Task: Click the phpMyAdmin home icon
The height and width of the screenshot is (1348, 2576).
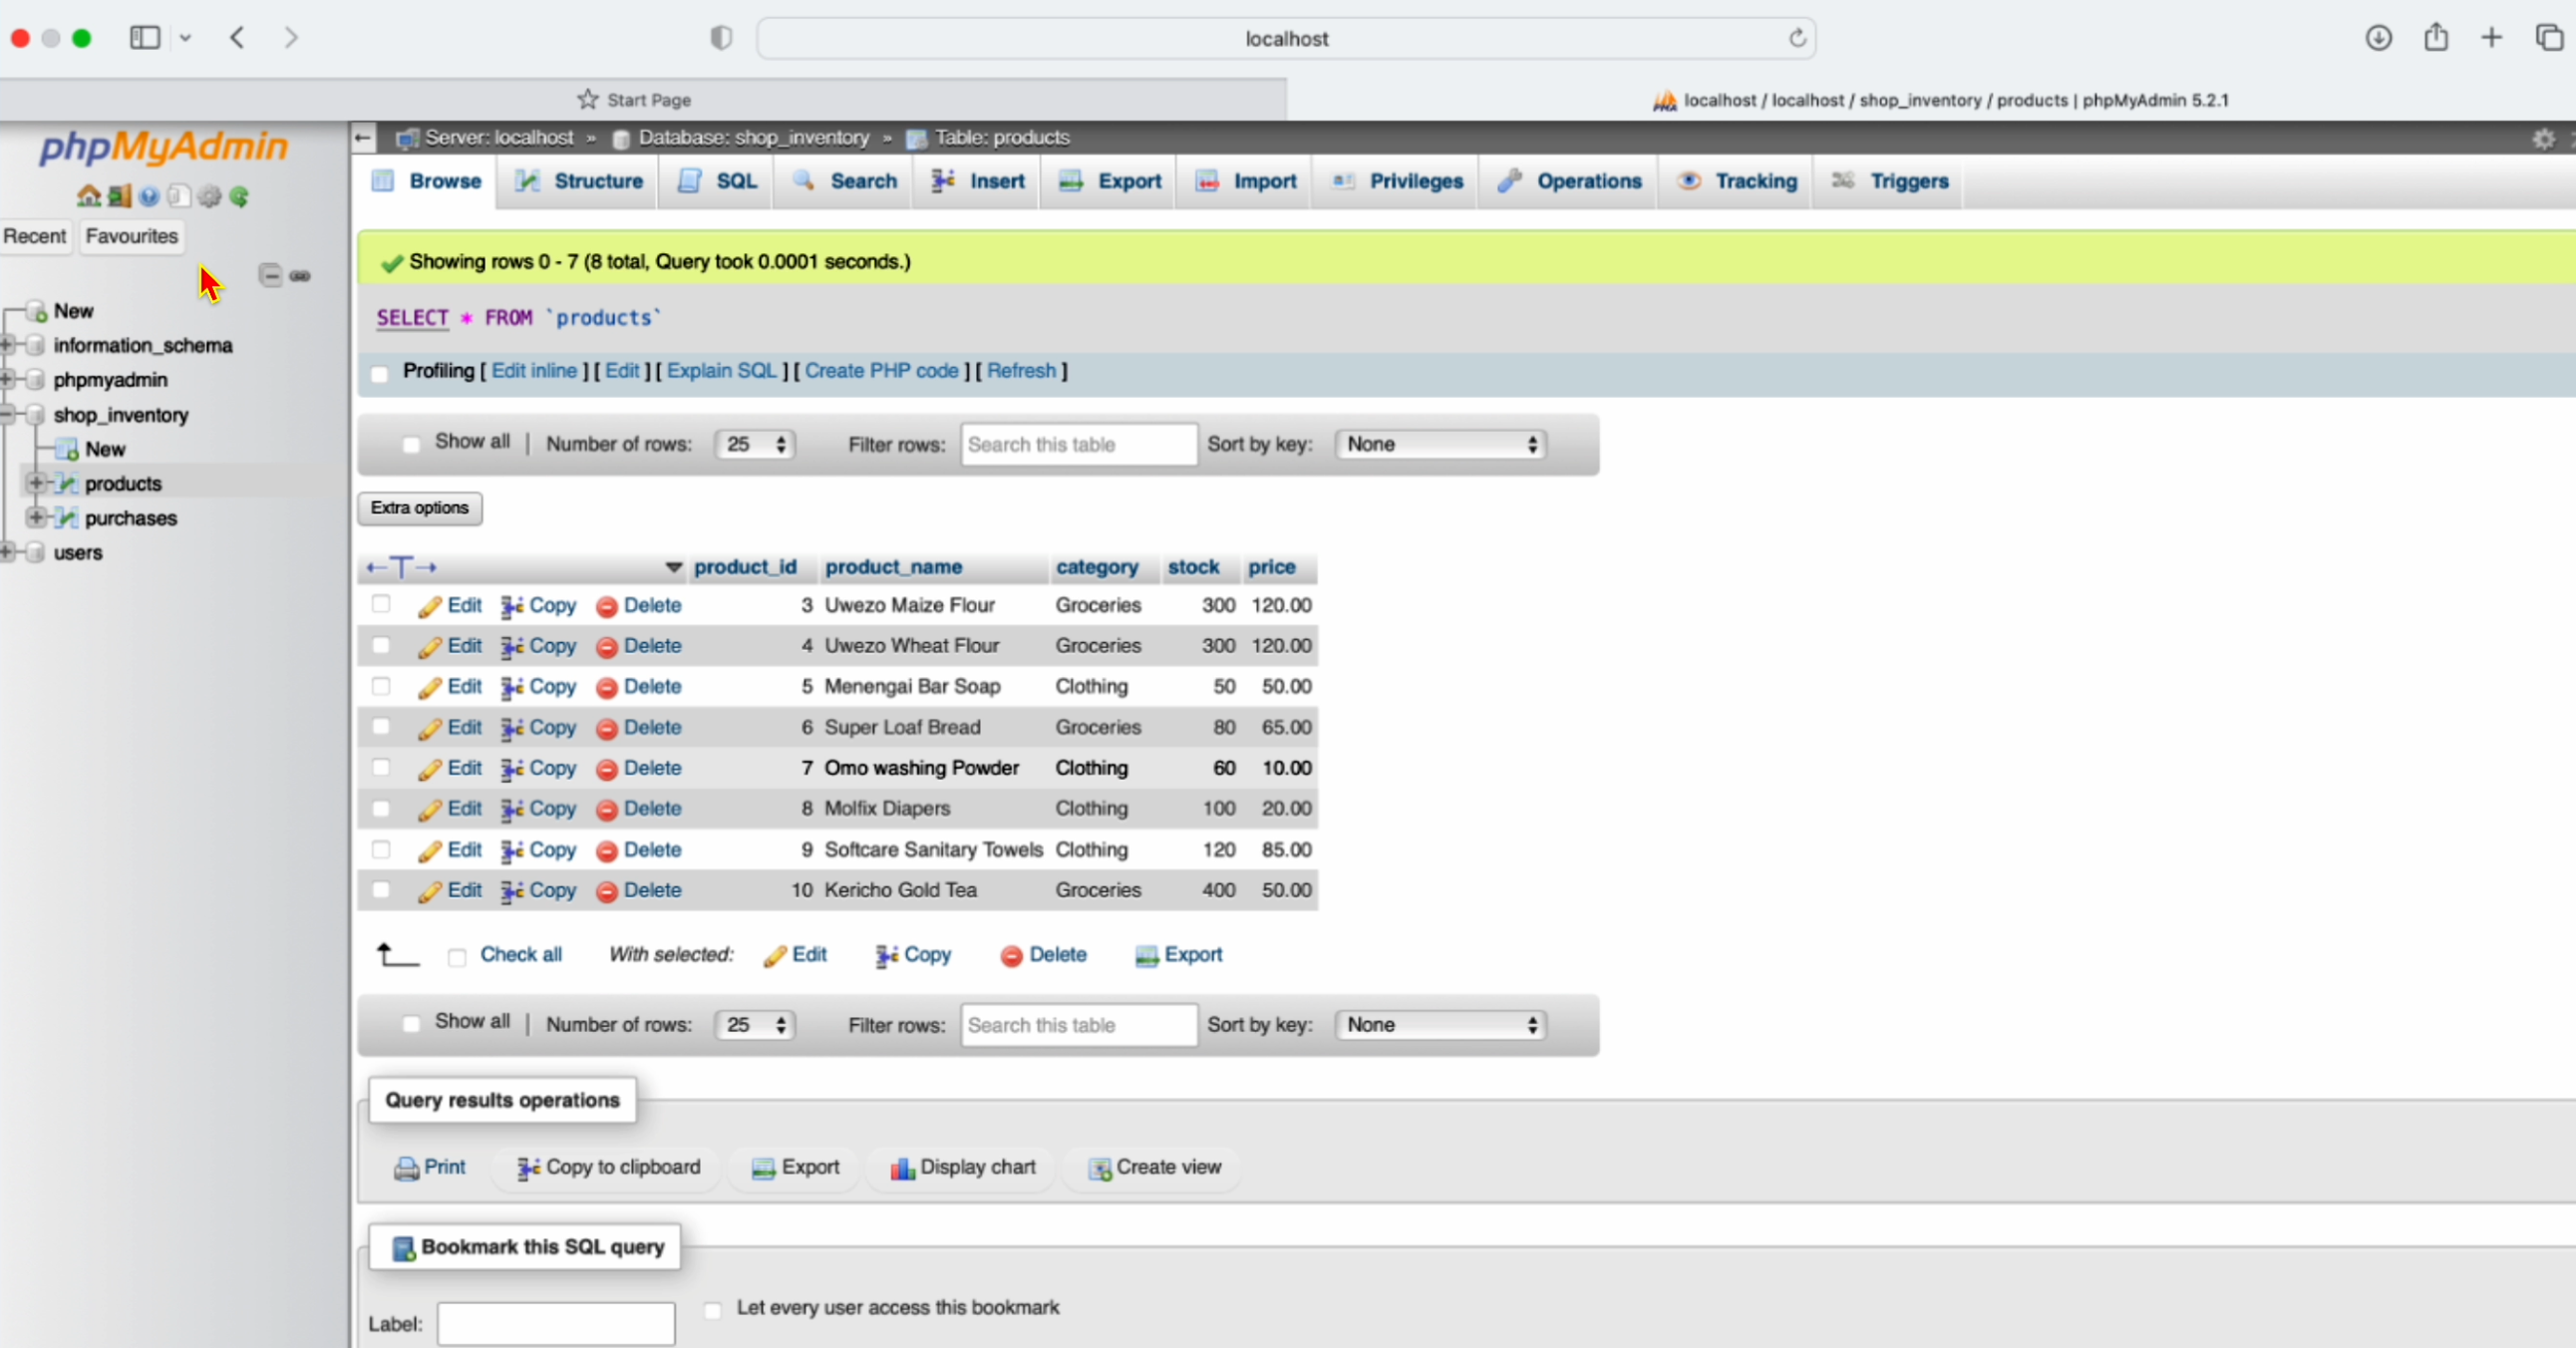Action: 88,196
